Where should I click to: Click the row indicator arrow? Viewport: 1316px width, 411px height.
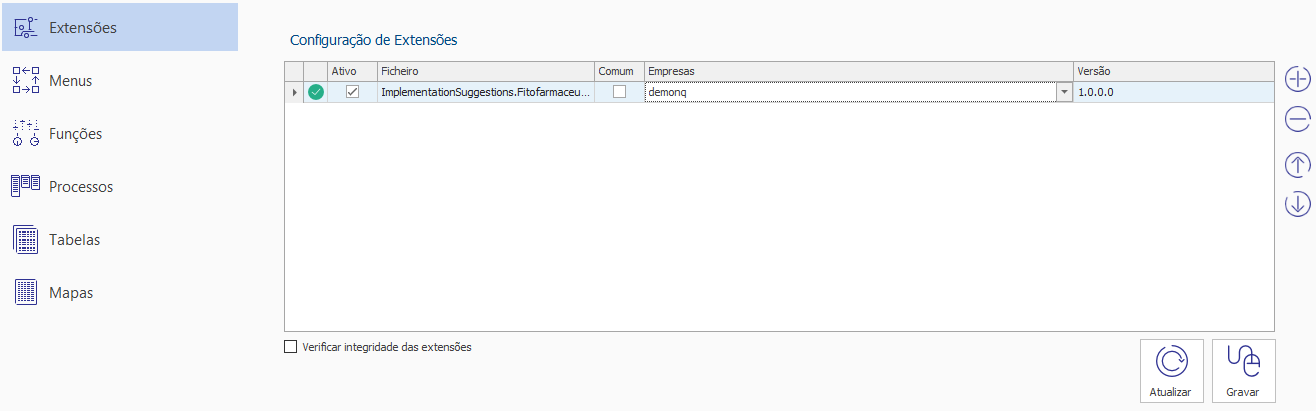[294, 92]
